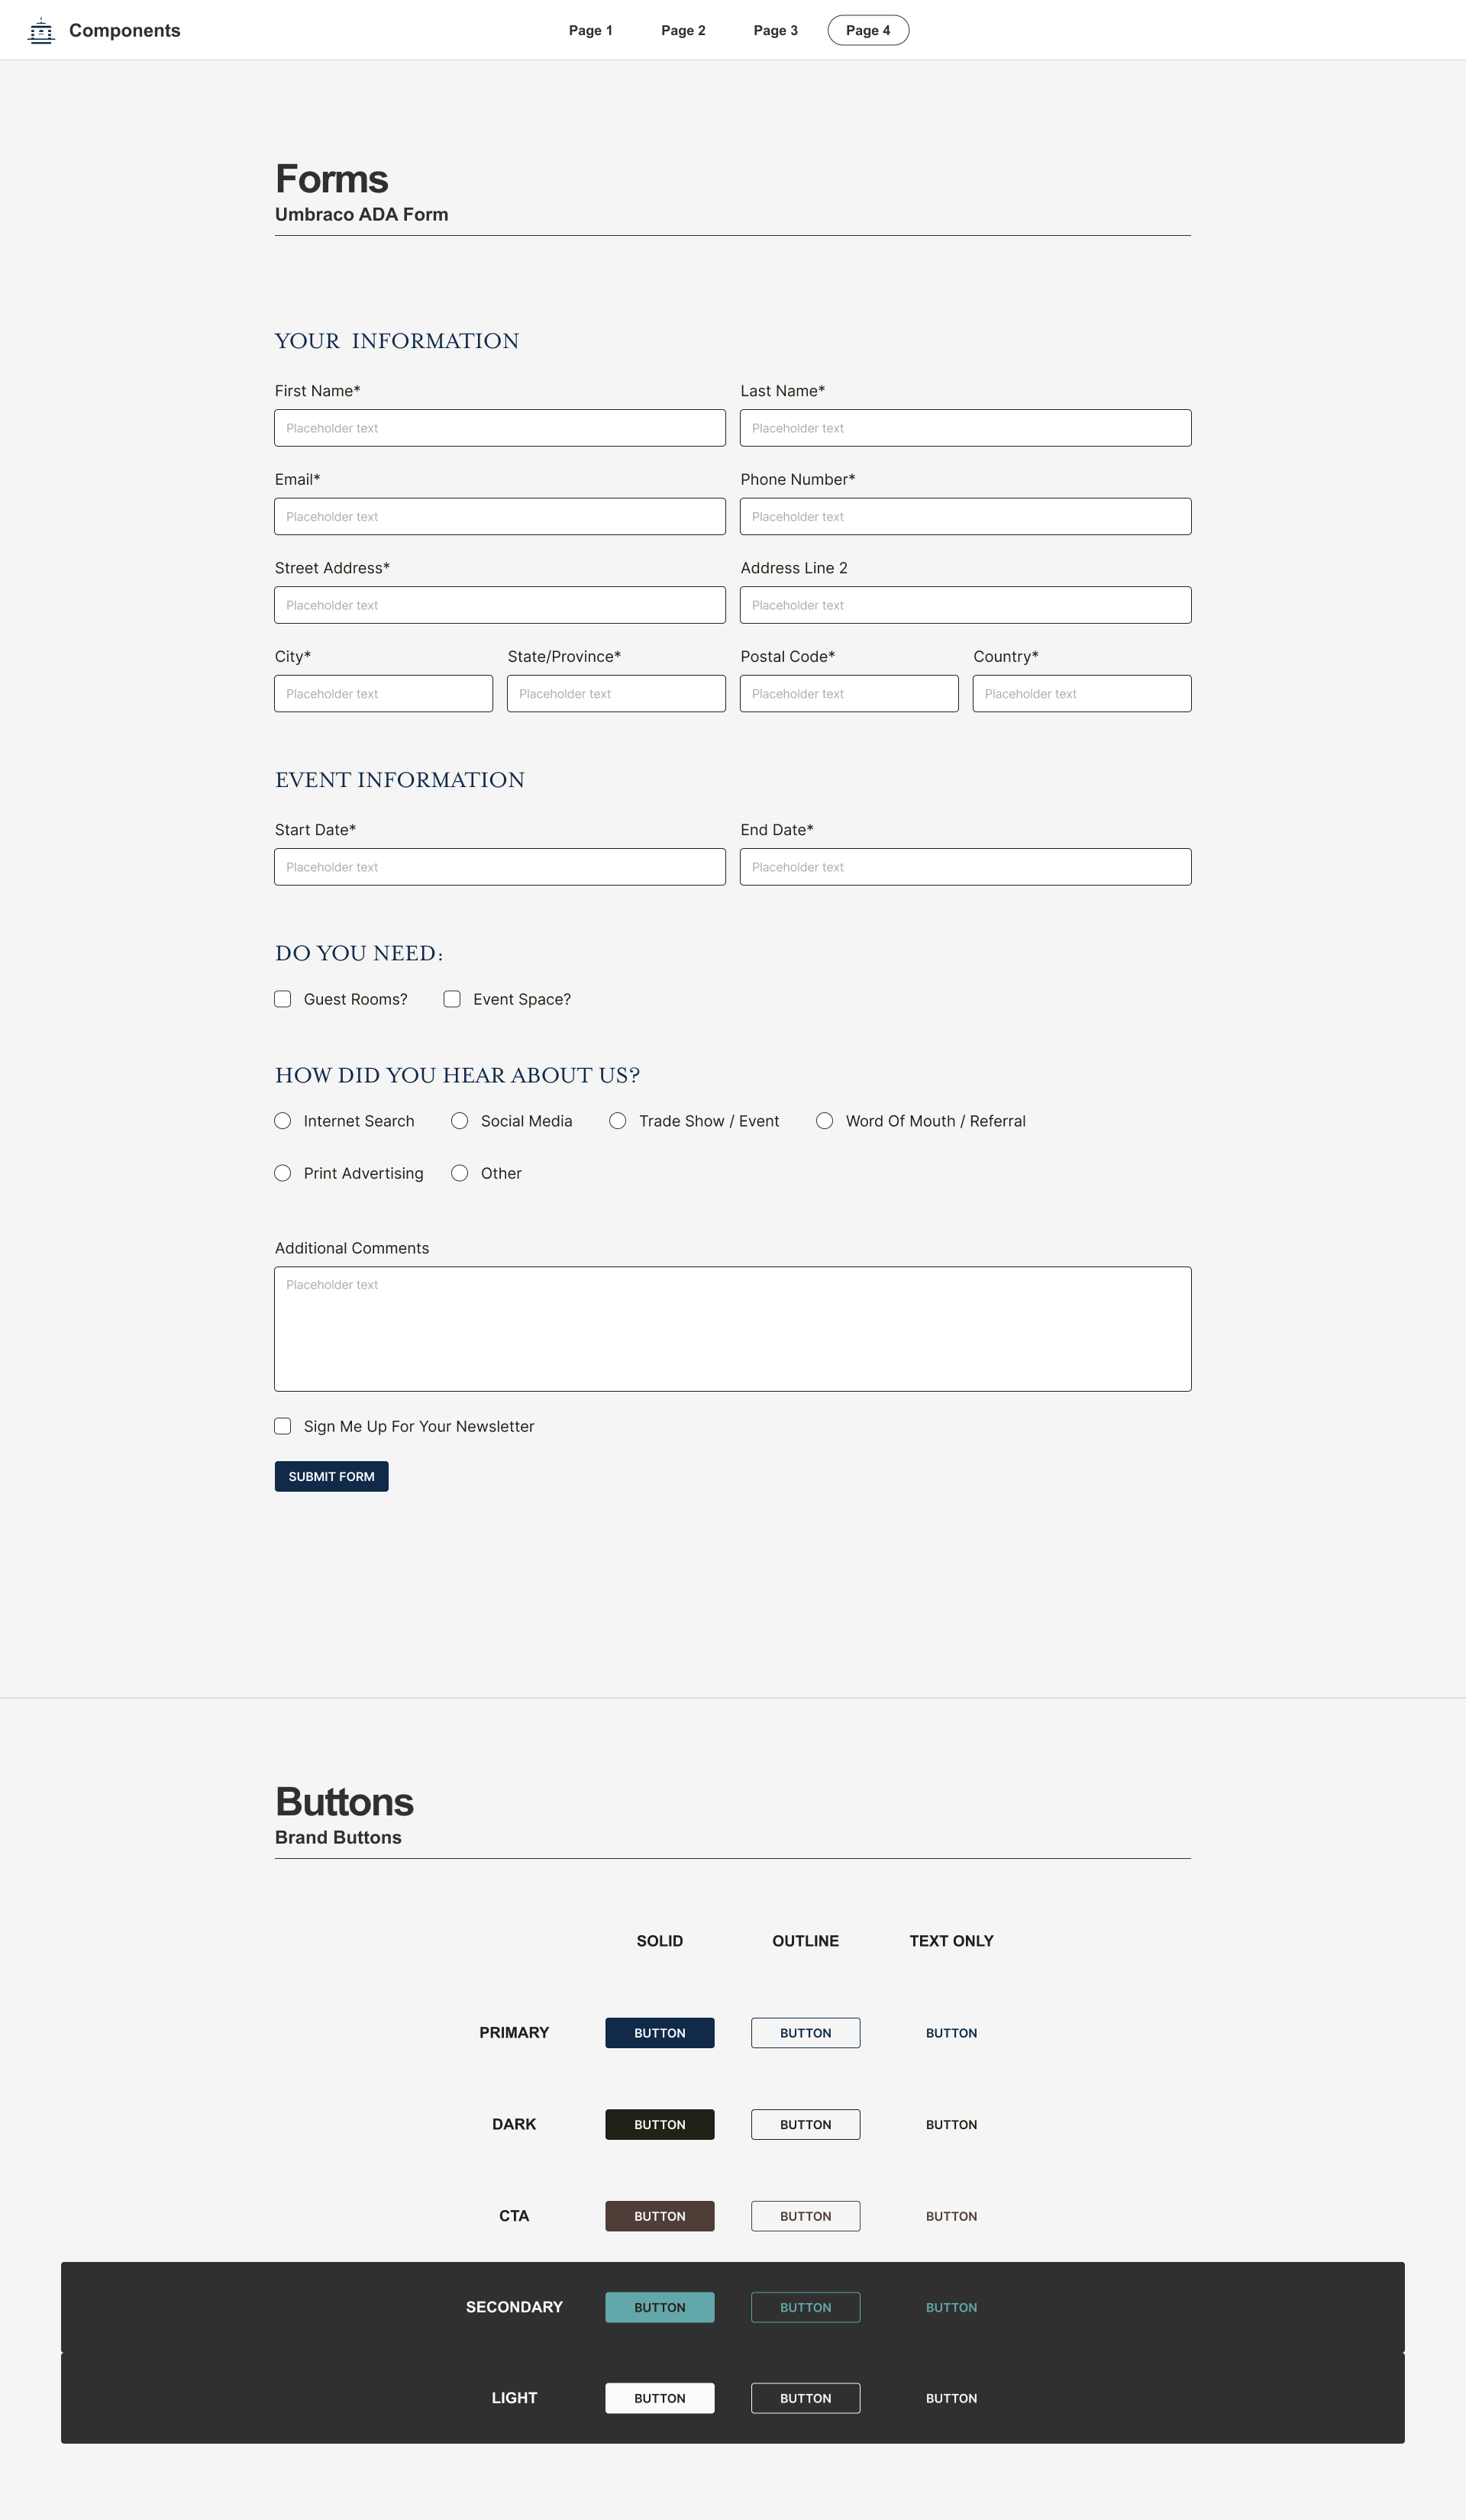
Task: Enable the Event Space checkbox
Action: (x=452, y=999)
